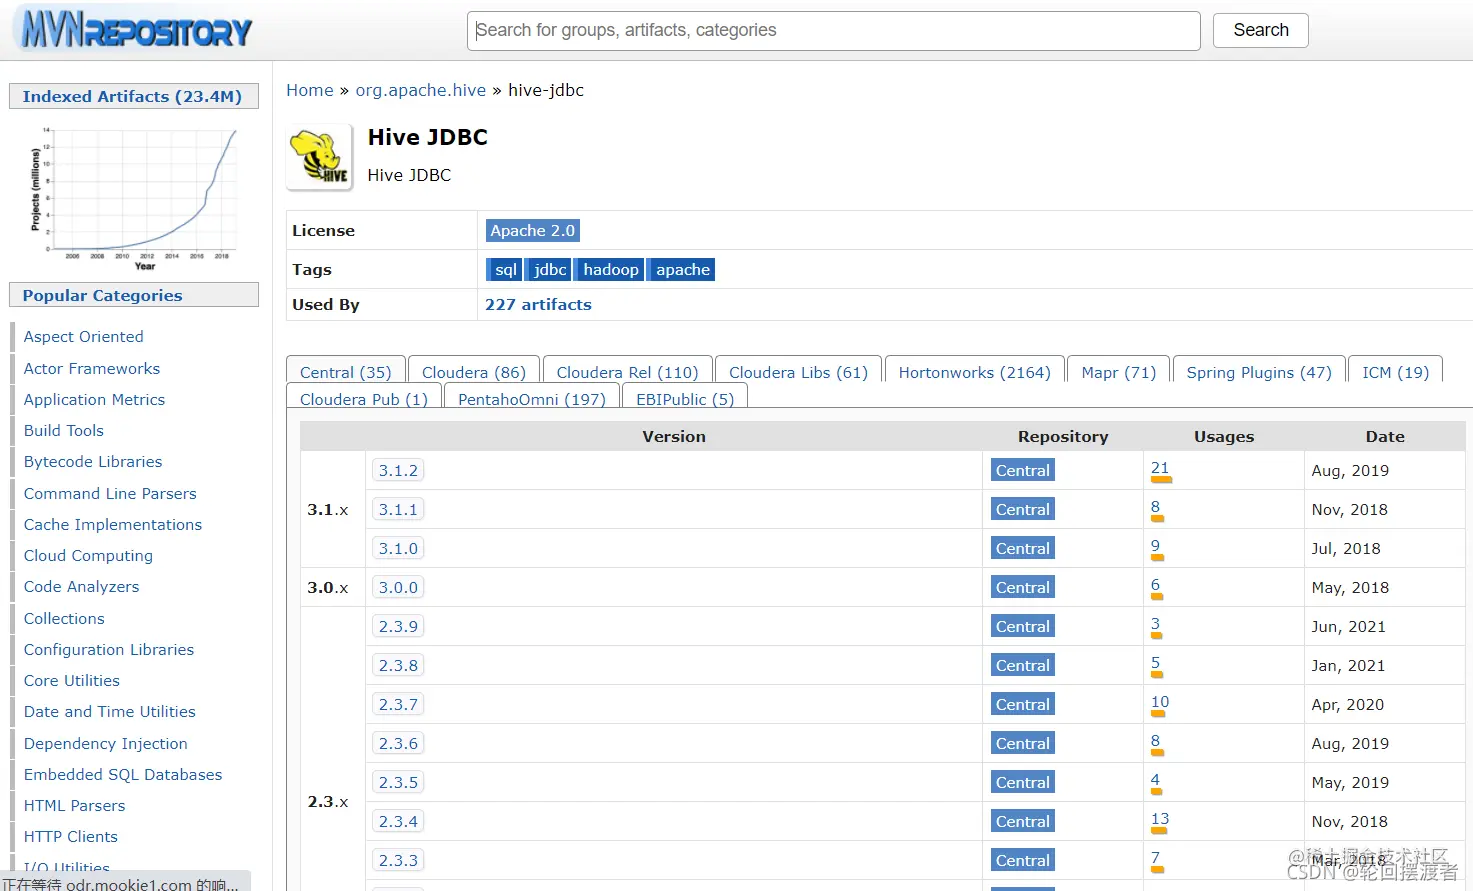Switch to the Cloudera Rel (110) tab
This screenshot has height=891, width=1473.
pos(627,372)
